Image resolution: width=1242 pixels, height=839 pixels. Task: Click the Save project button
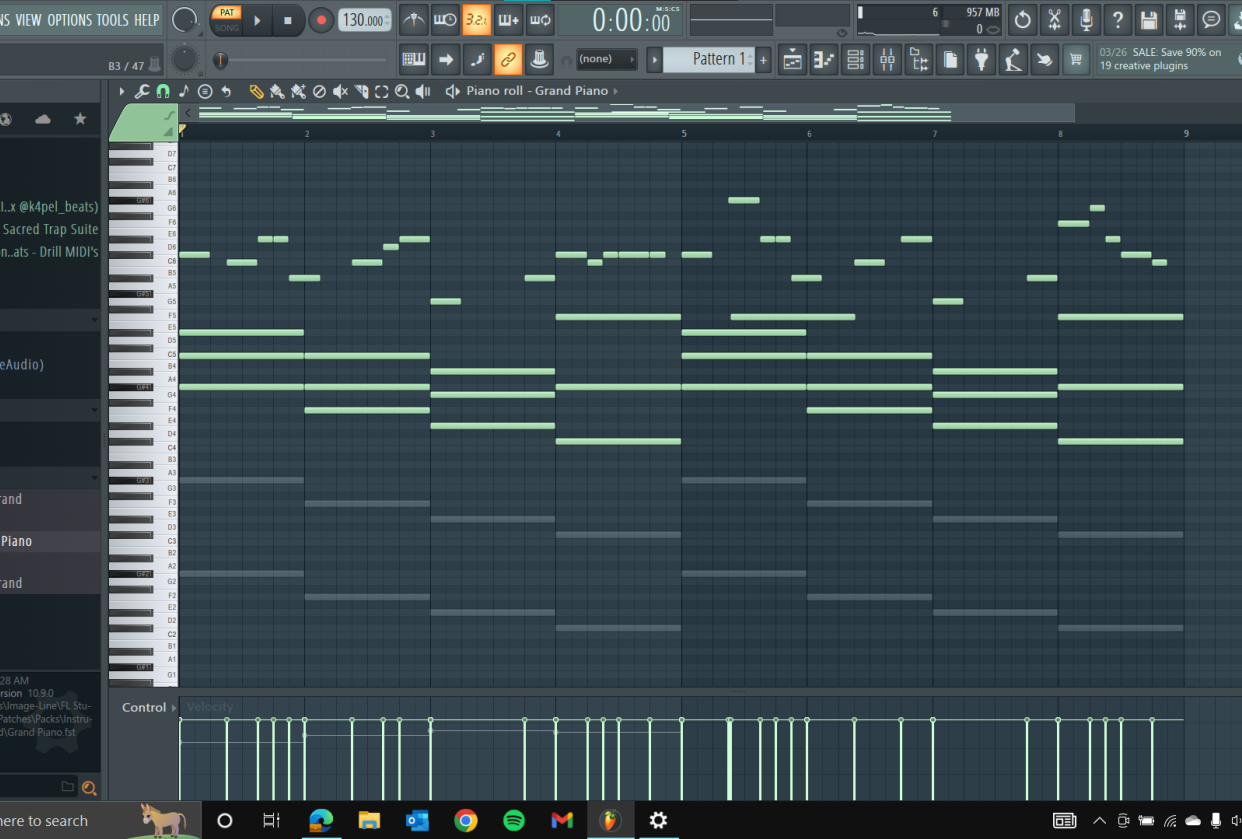pyautogui.click(x=1150, y=20)
